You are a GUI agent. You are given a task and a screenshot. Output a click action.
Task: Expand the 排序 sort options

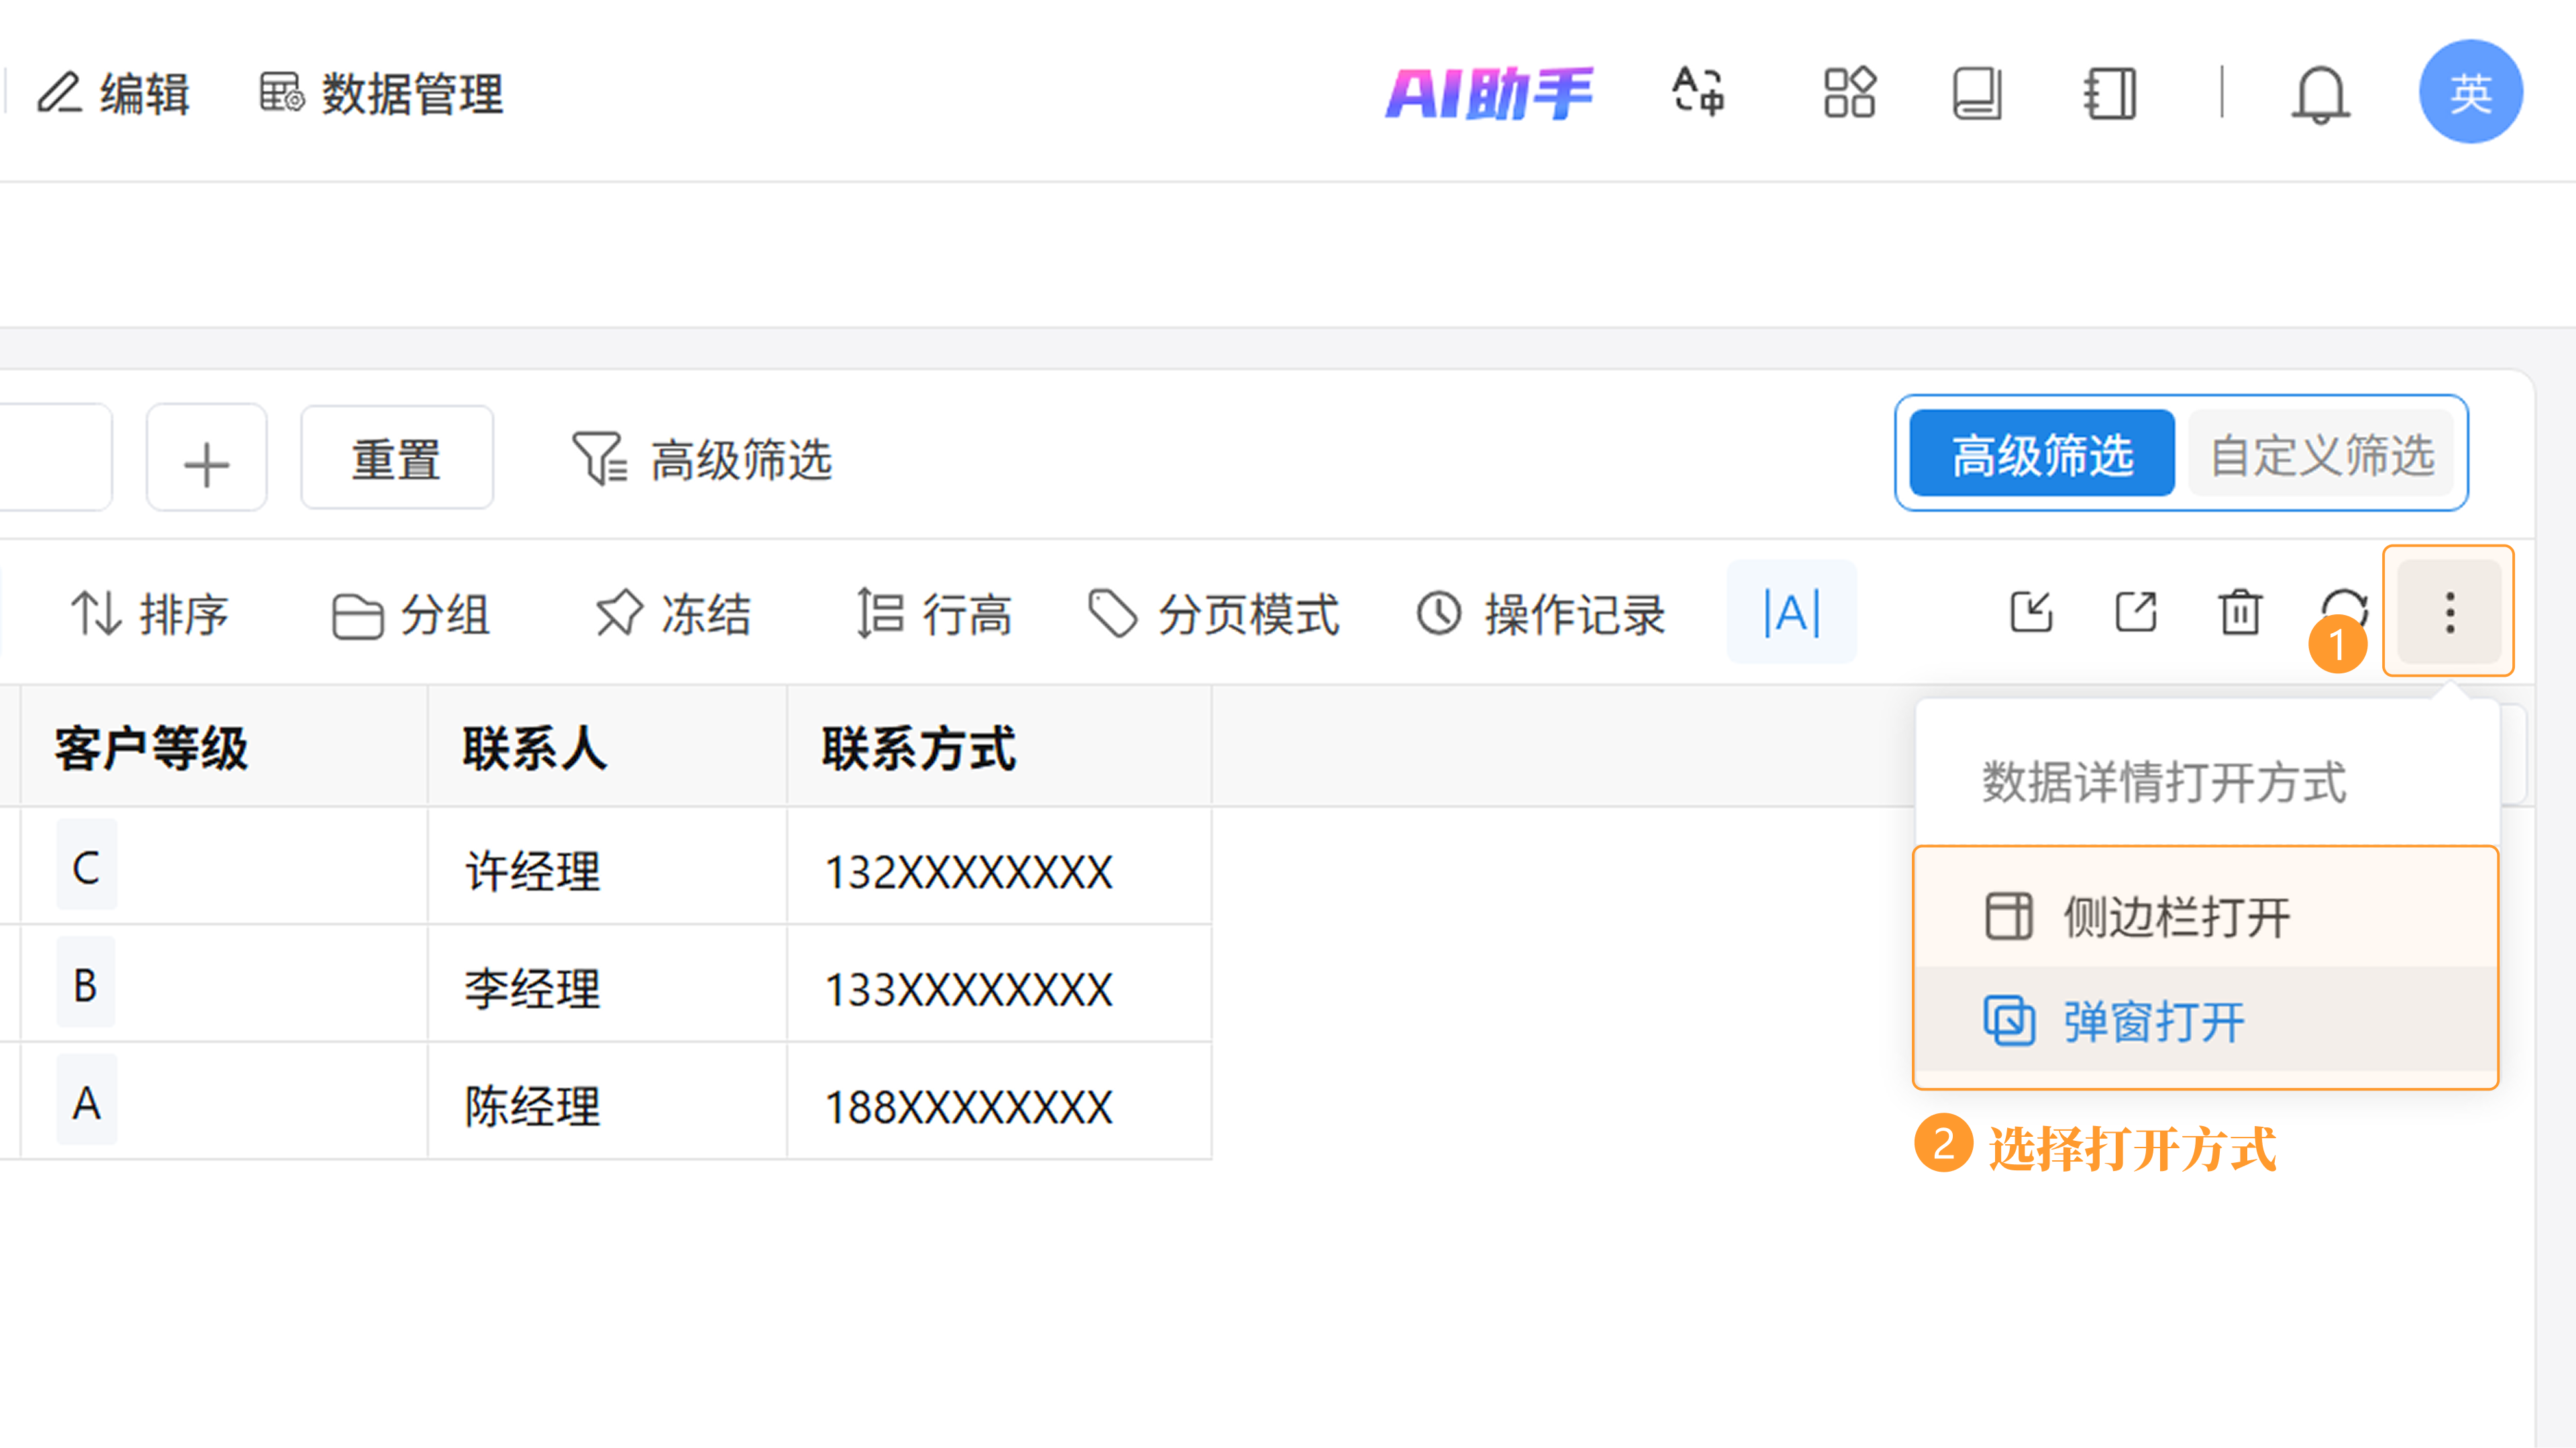pos(150,613)
